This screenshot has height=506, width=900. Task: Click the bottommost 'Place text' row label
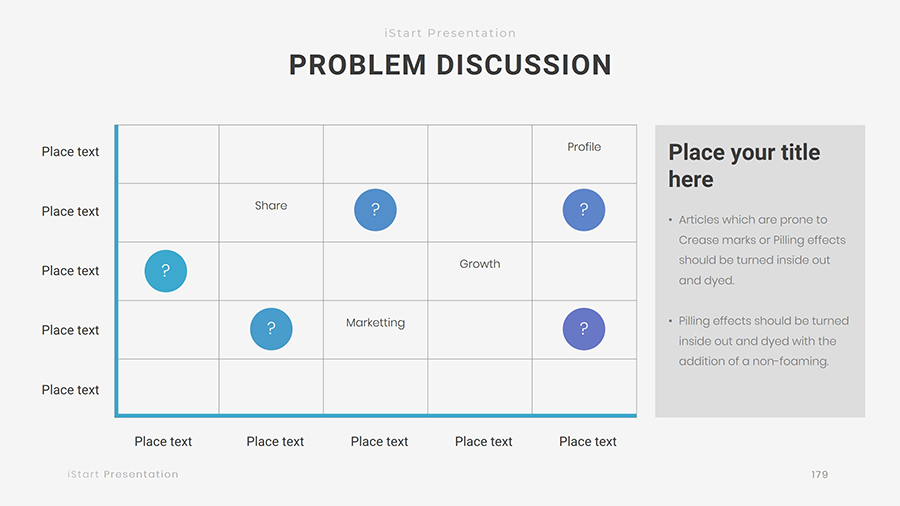coord(70,390)
